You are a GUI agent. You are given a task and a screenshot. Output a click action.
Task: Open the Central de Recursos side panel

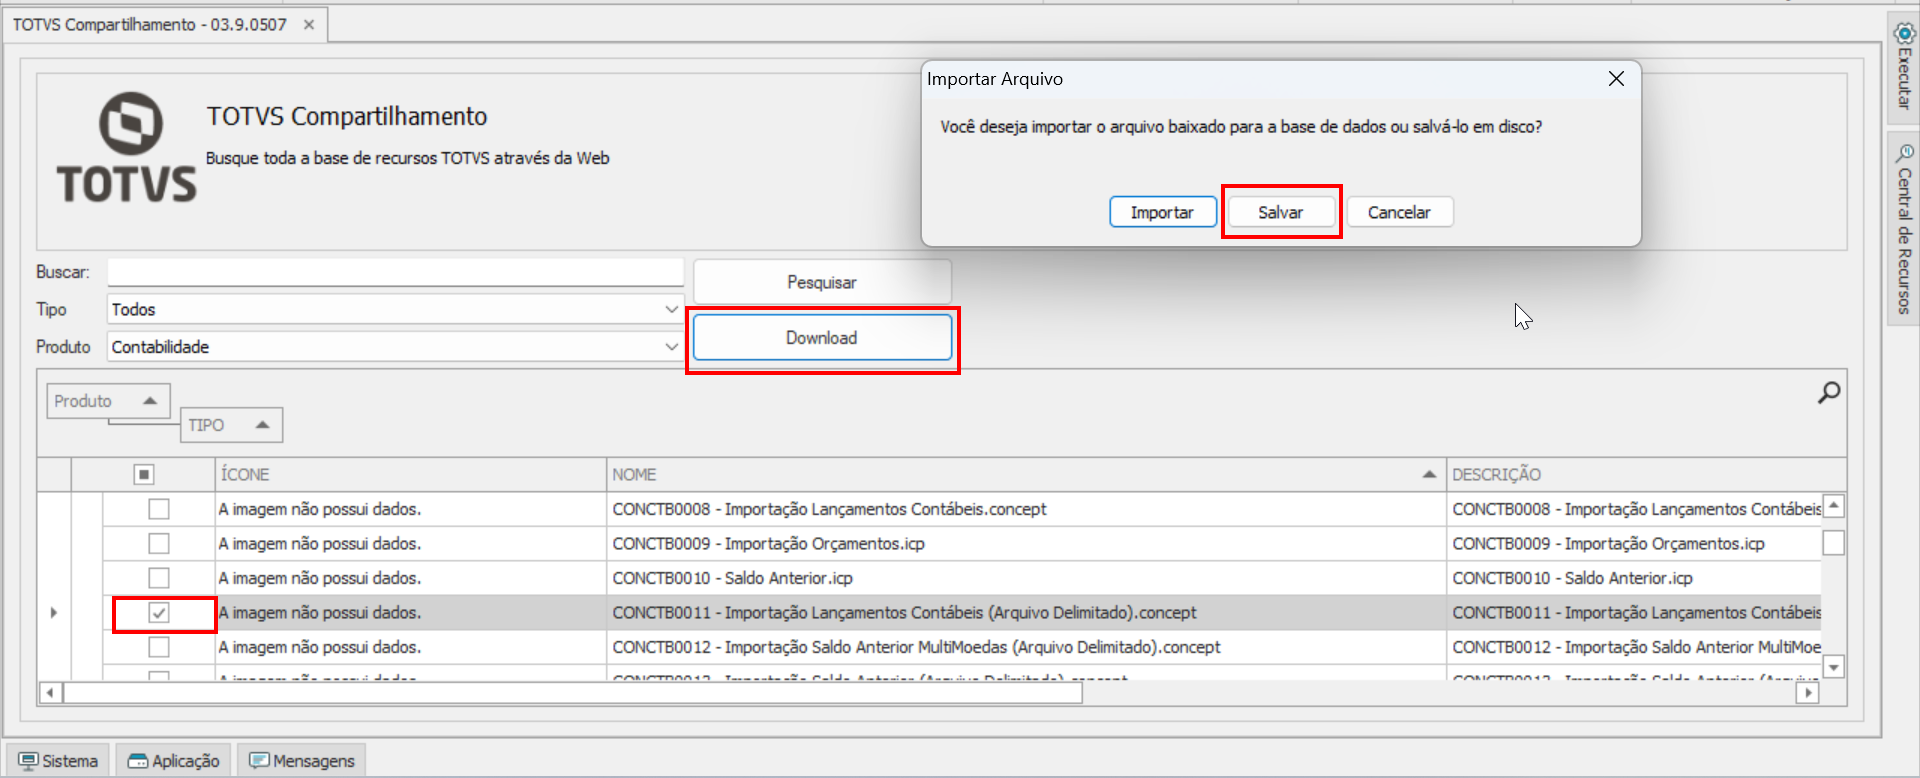click(1904, 229)
